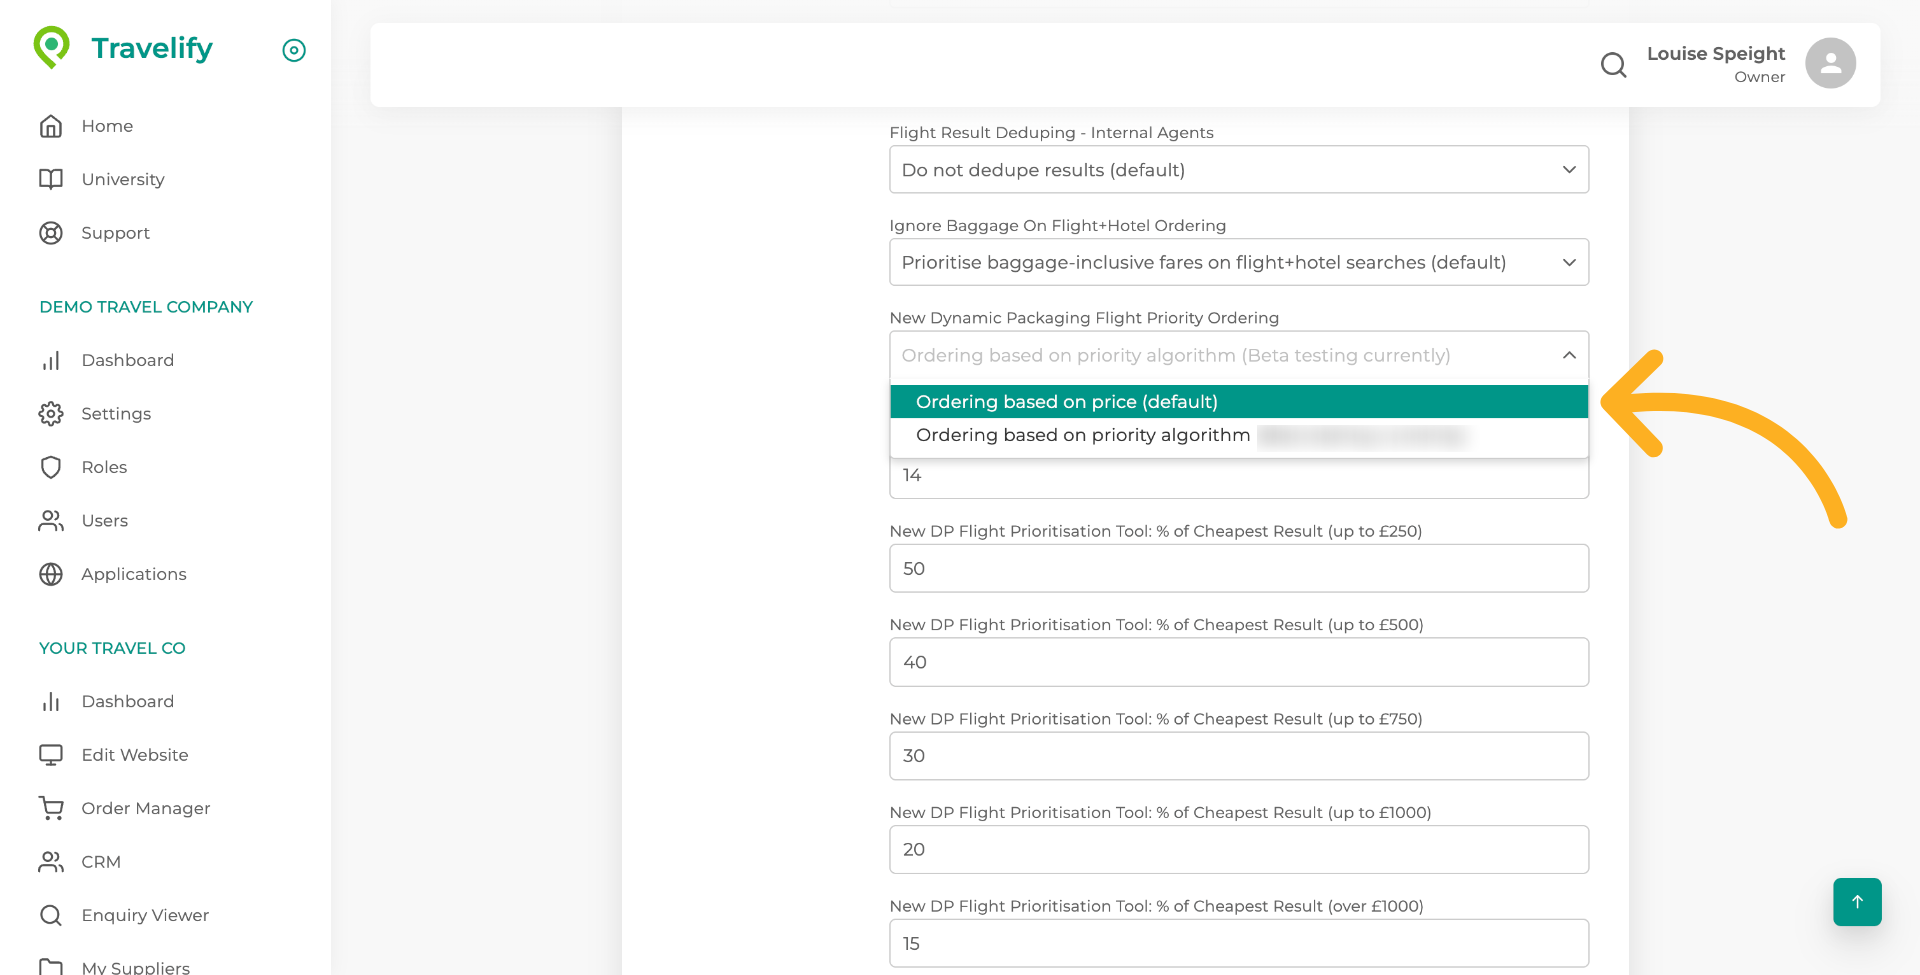The width and height of the screenshot is (1920, 975).
Task: Click the Applications globe icon
Action: 51,574
